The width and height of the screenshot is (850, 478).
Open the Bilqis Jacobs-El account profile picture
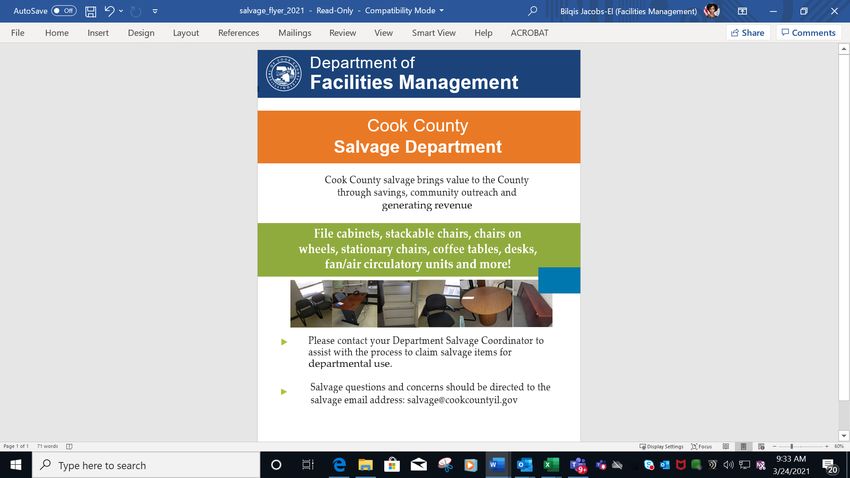click(x=711, y=11)
